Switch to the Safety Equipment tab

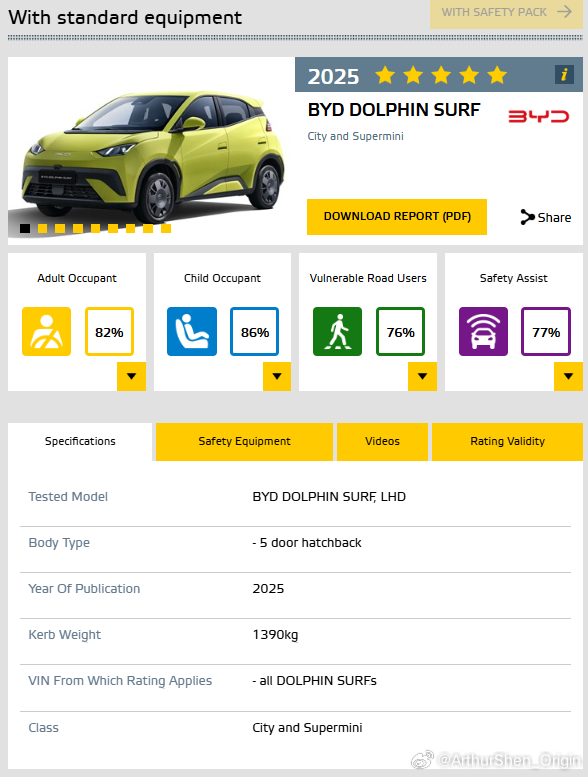point(244,442)
